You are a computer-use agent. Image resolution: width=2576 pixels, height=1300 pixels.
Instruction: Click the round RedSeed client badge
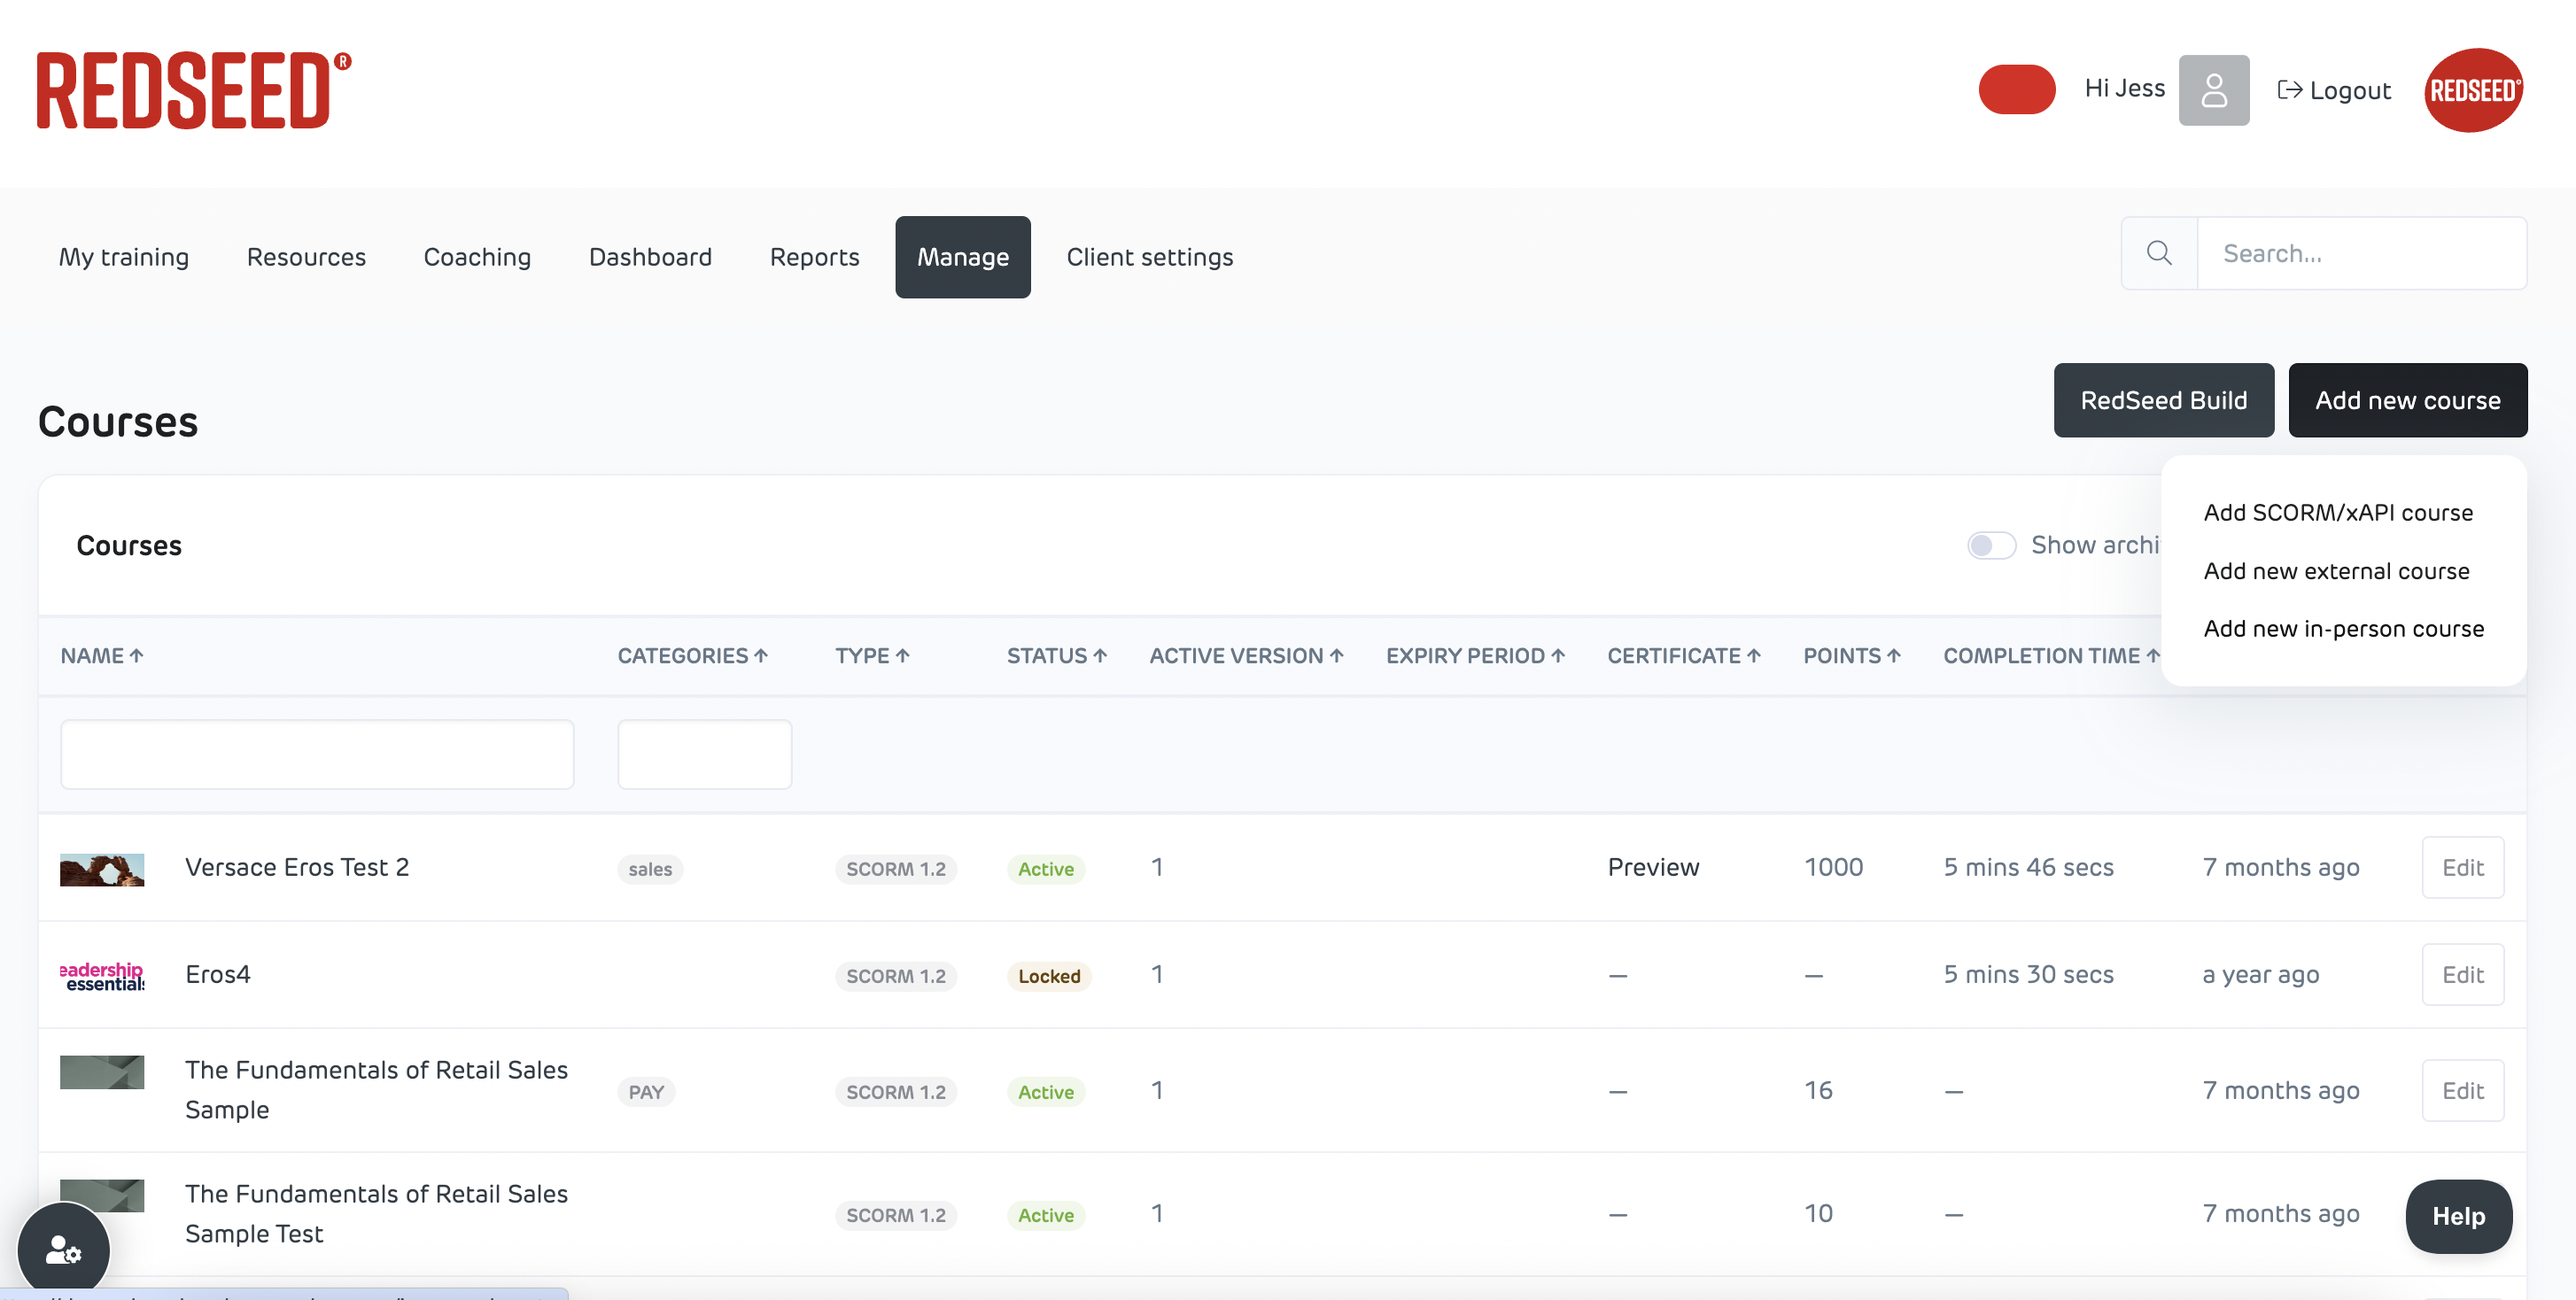tap(2472, 90)
